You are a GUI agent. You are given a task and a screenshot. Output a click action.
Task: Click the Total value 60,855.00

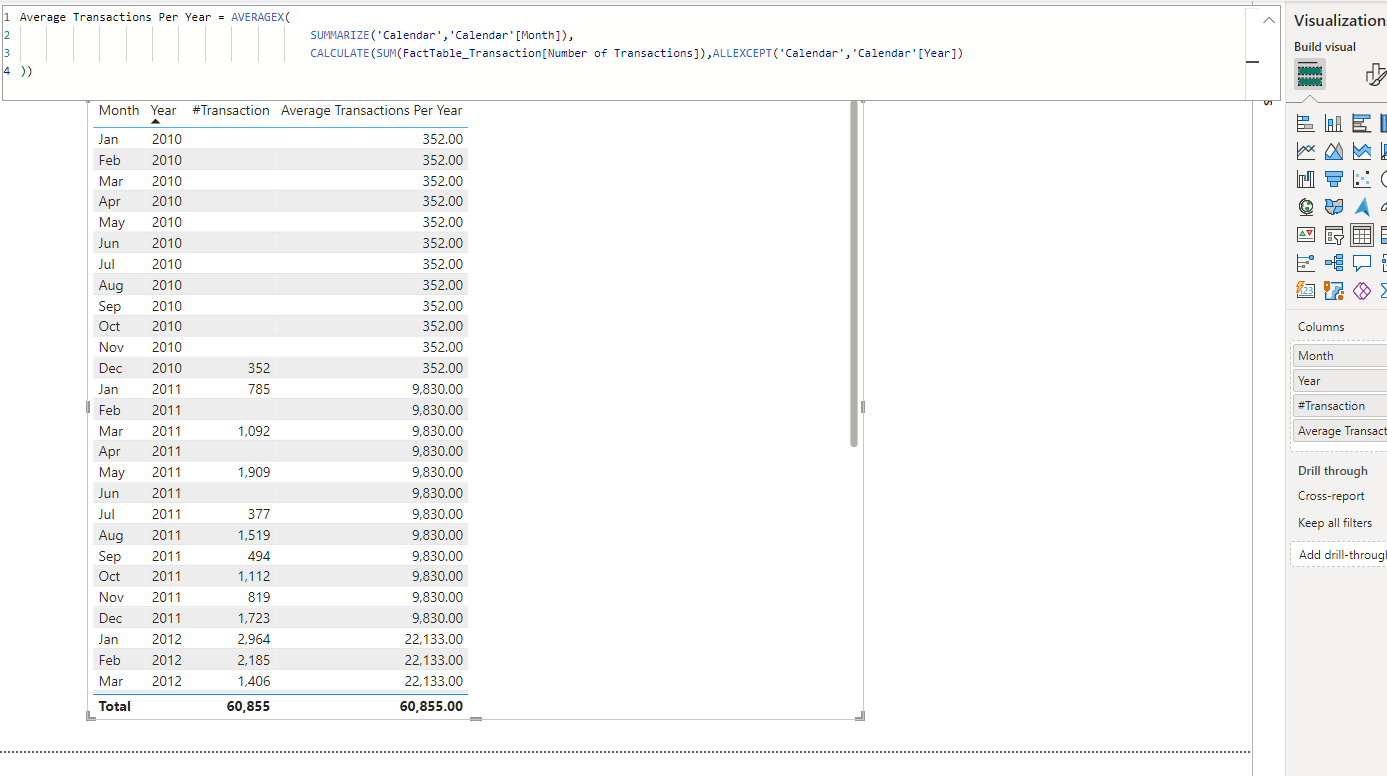tap(431, 706)
